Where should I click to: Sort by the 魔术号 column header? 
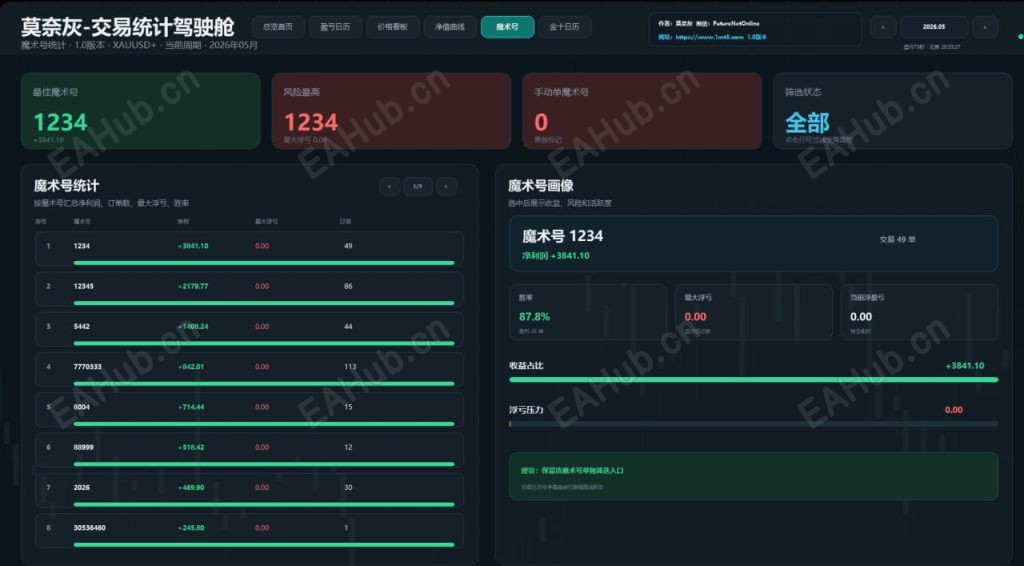pos(82,221)
